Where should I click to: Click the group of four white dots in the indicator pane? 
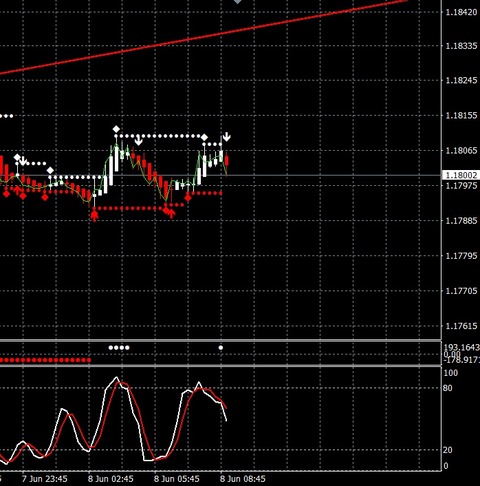pos(119,348)
